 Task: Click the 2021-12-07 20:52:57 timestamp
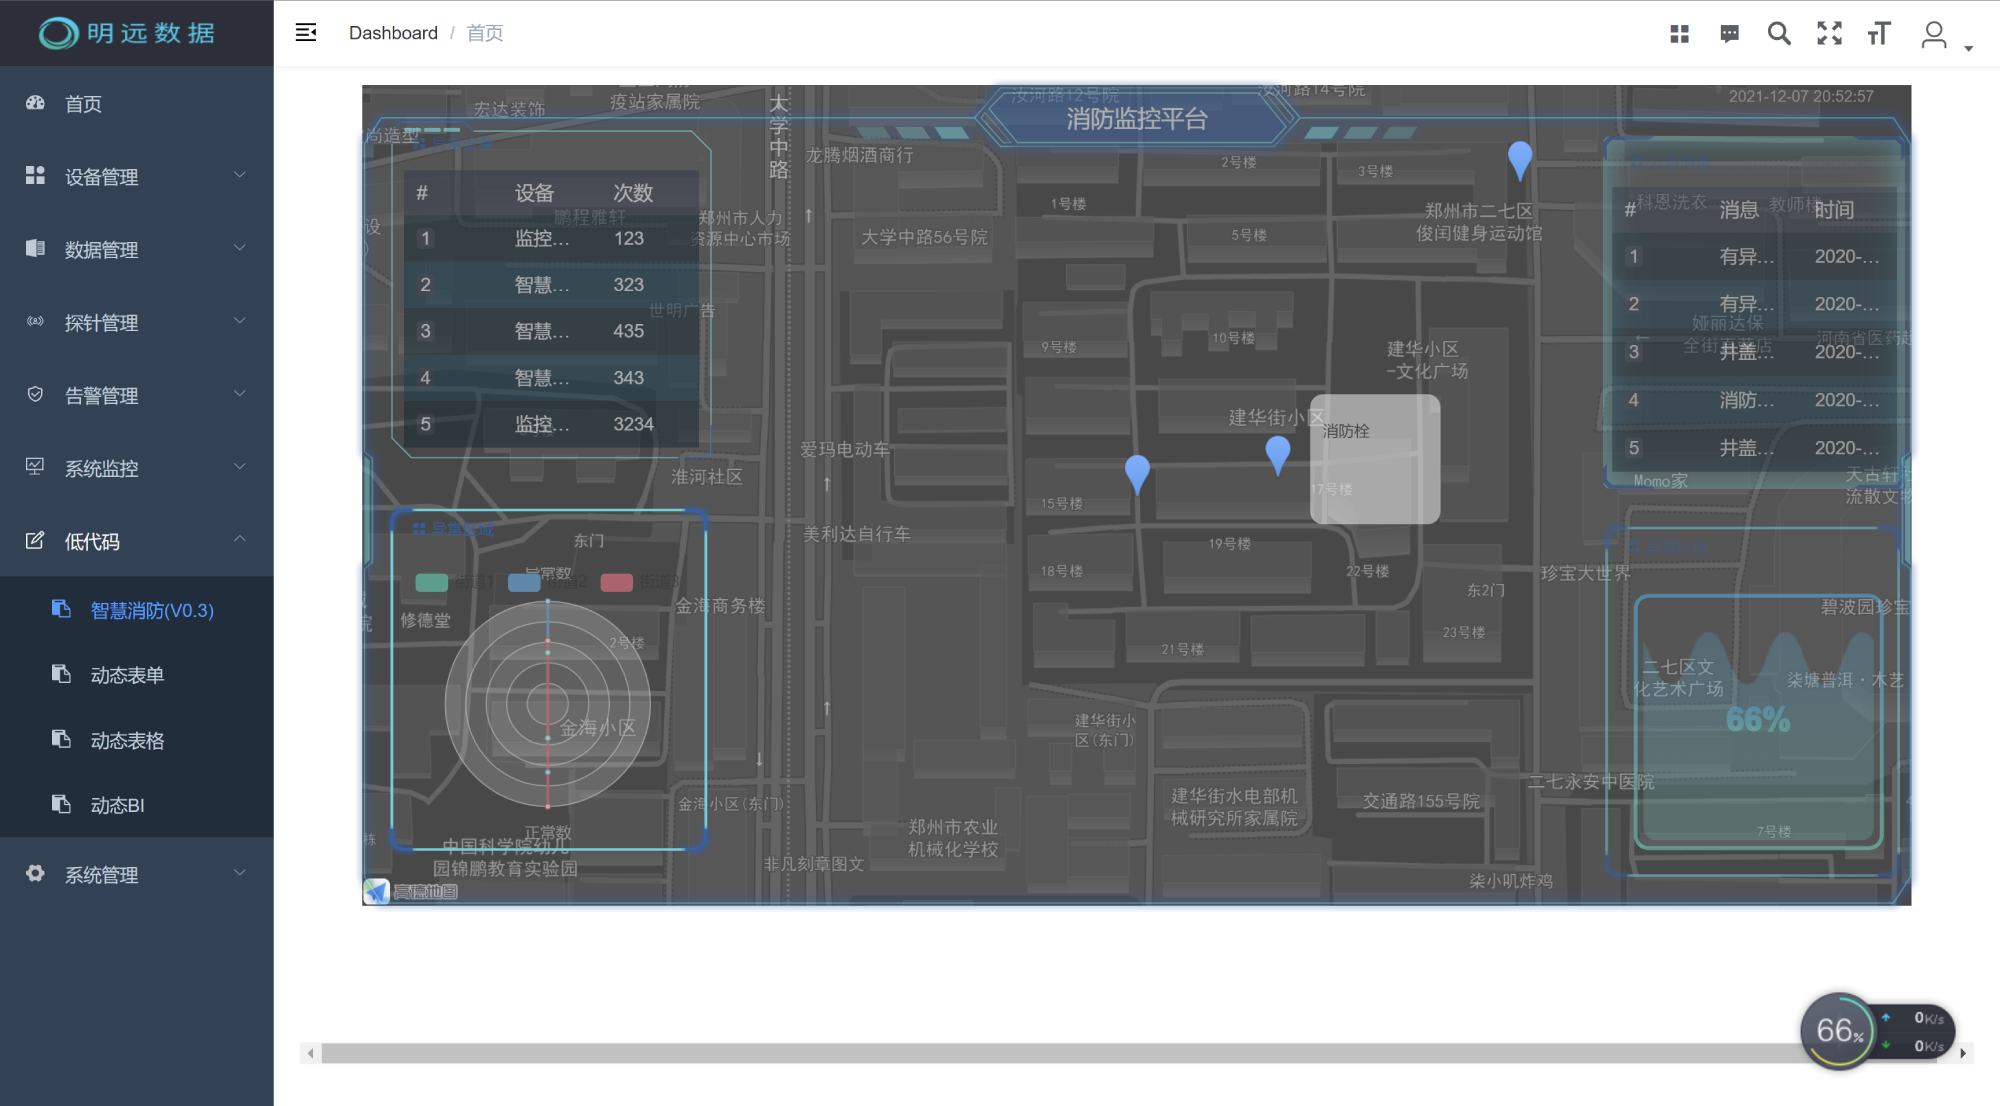tap(1801, 96)
